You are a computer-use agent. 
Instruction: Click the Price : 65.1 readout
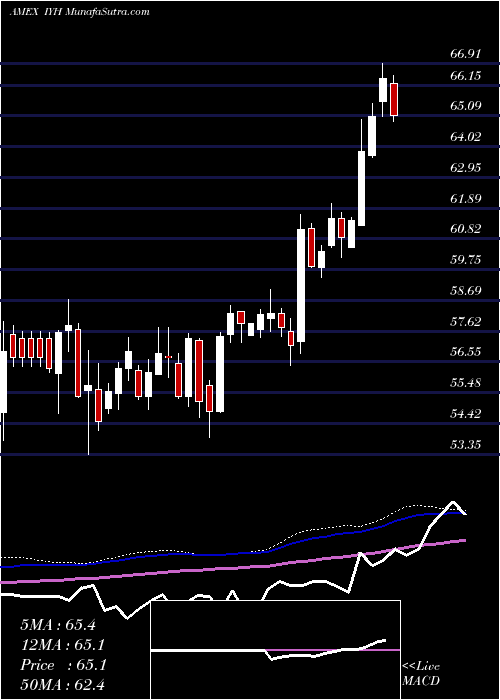click(63, 665)
